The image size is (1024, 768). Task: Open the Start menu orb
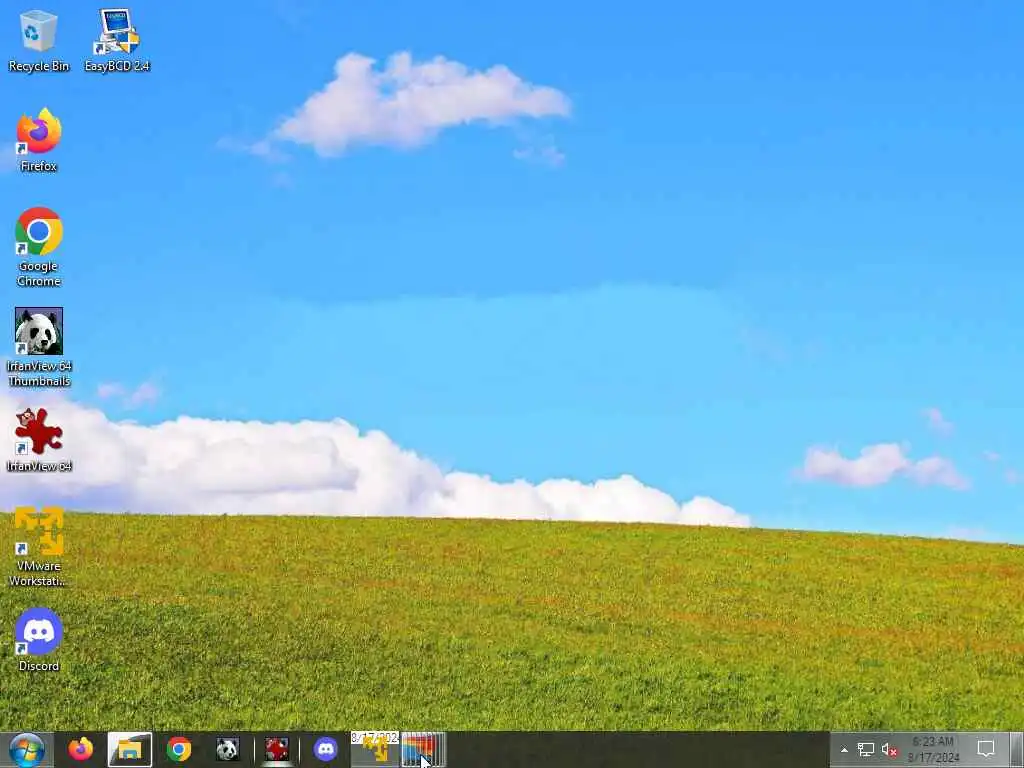(27, 750)
